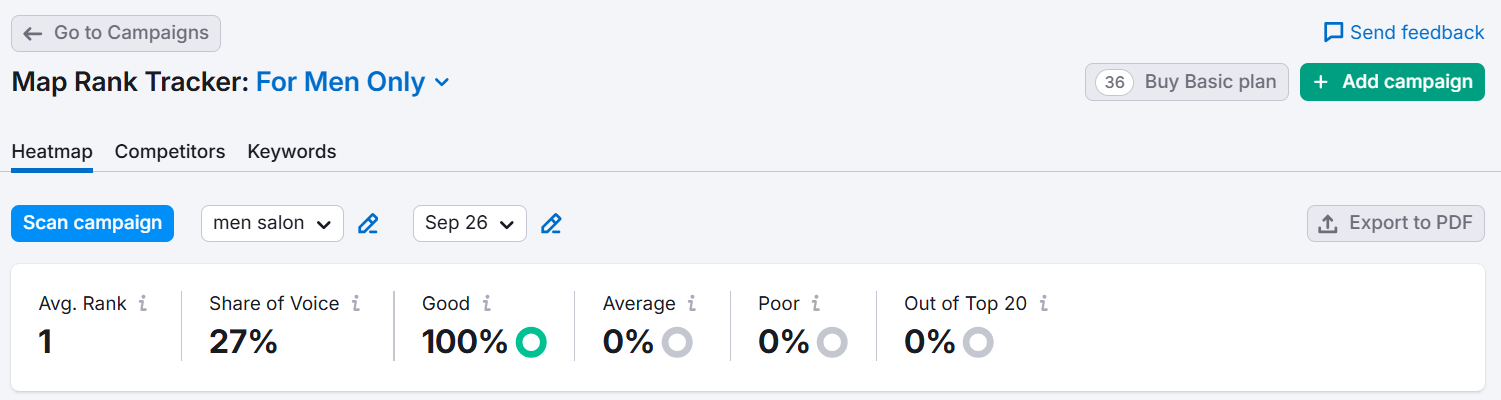Switch to the Competitors tab
1501x400 pixels.
[170, 152]
